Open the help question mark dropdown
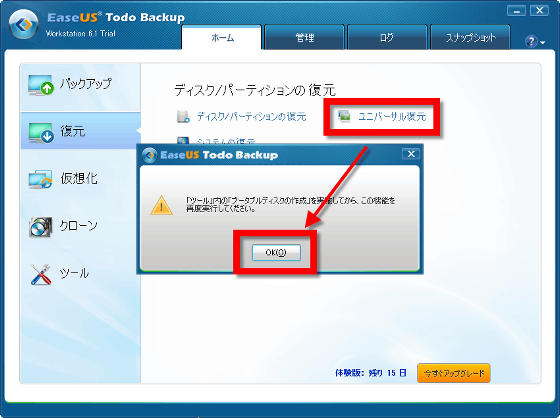The width and height of the screenshot is (560, 418). point(535,41)
